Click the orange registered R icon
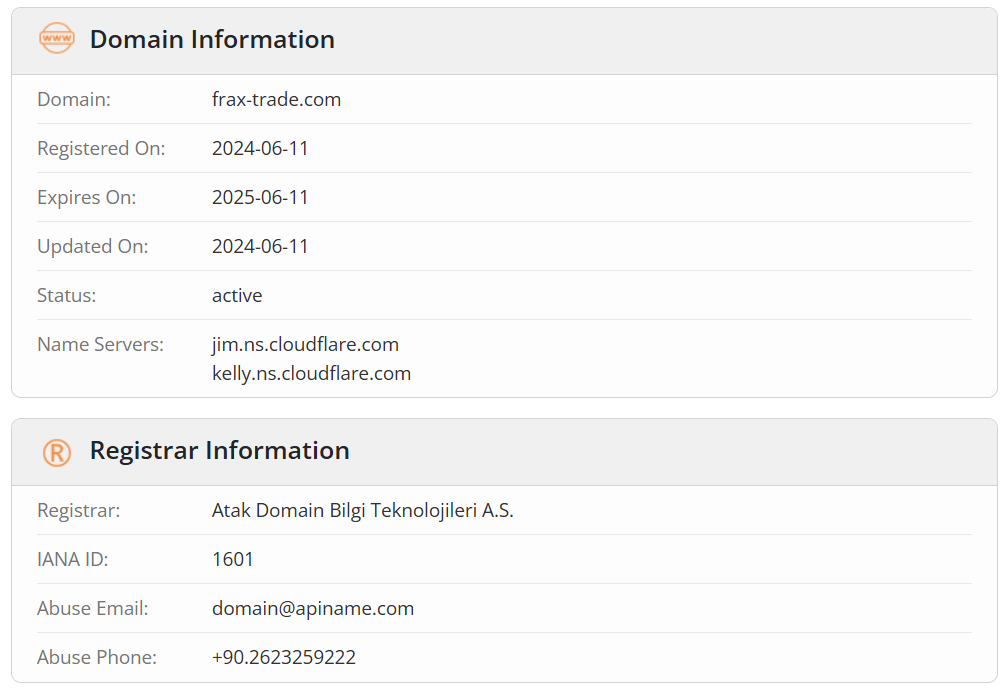Viewport: 1006px width, 693px height. tap(56, 452)
